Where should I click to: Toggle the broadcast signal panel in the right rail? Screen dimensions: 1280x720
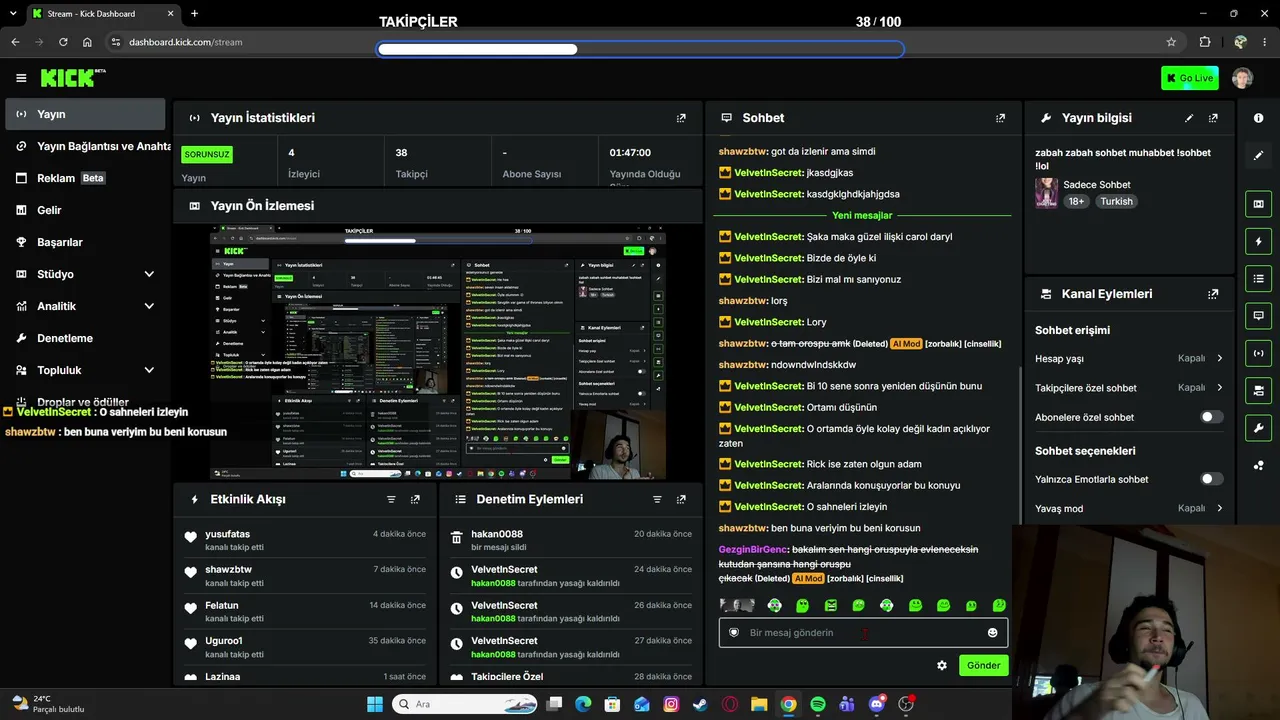pos(1258,353)
